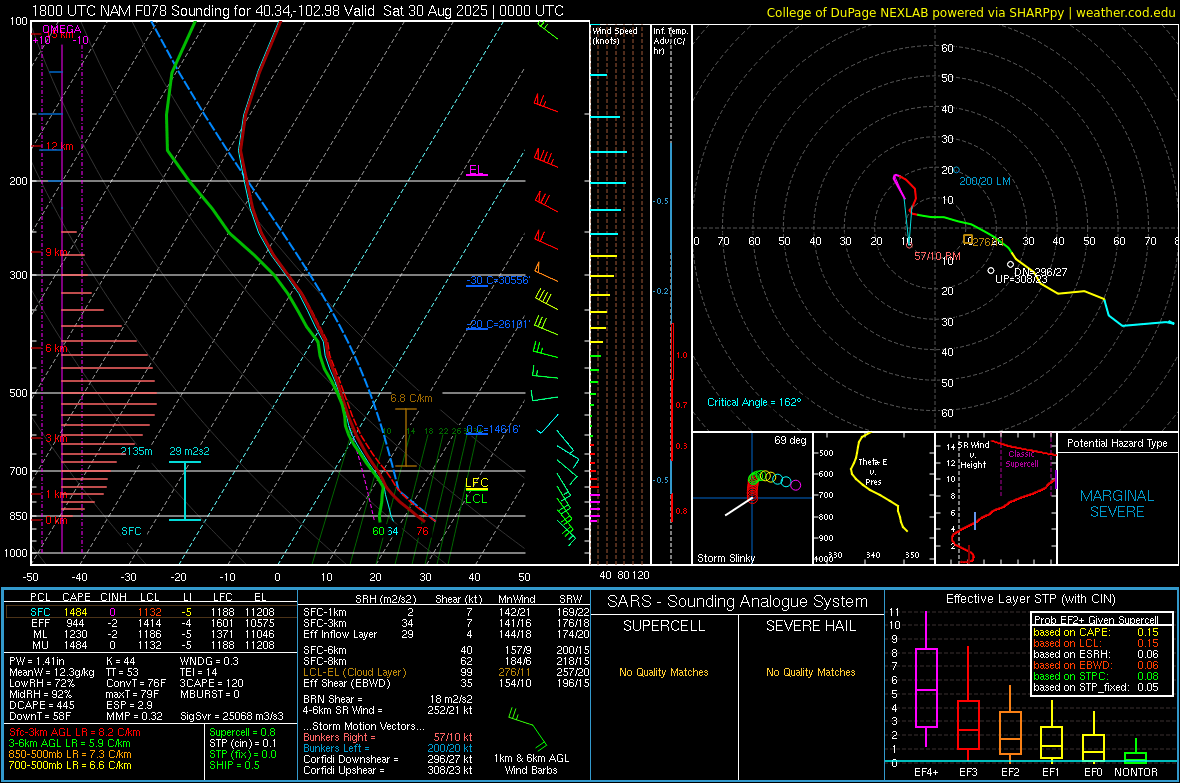
Task: Click the 'SEVERE HAIL' analogue column header
Action: coord(810,626)
